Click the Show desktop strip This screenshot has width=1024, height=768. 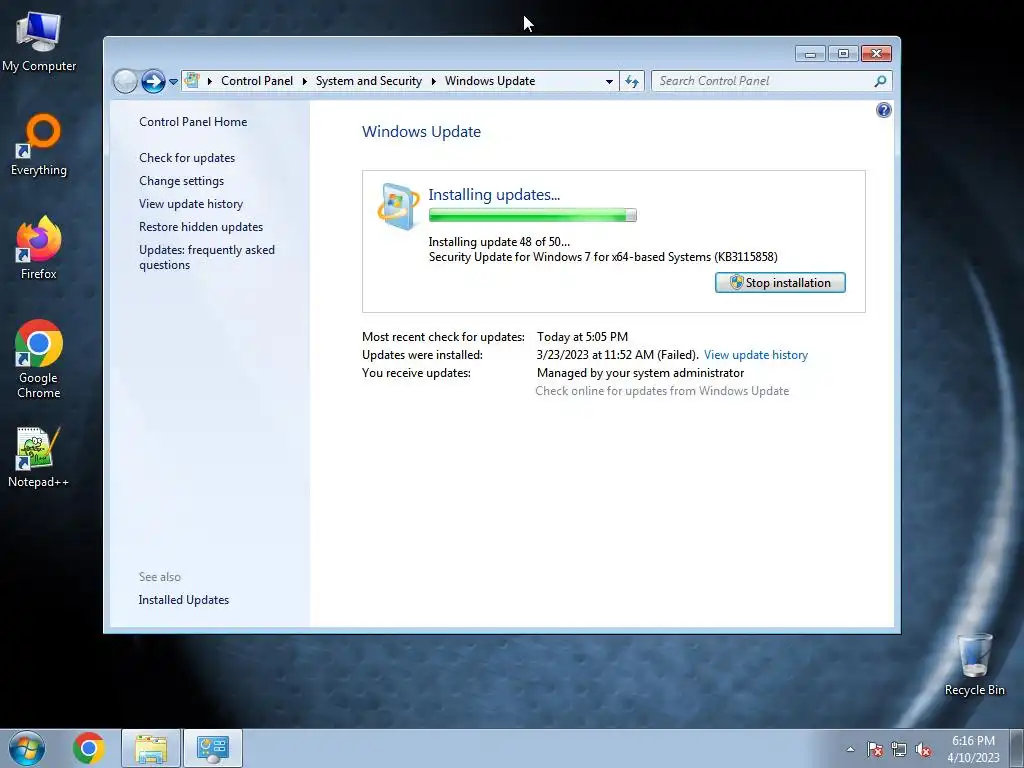tap(1017, 748)
